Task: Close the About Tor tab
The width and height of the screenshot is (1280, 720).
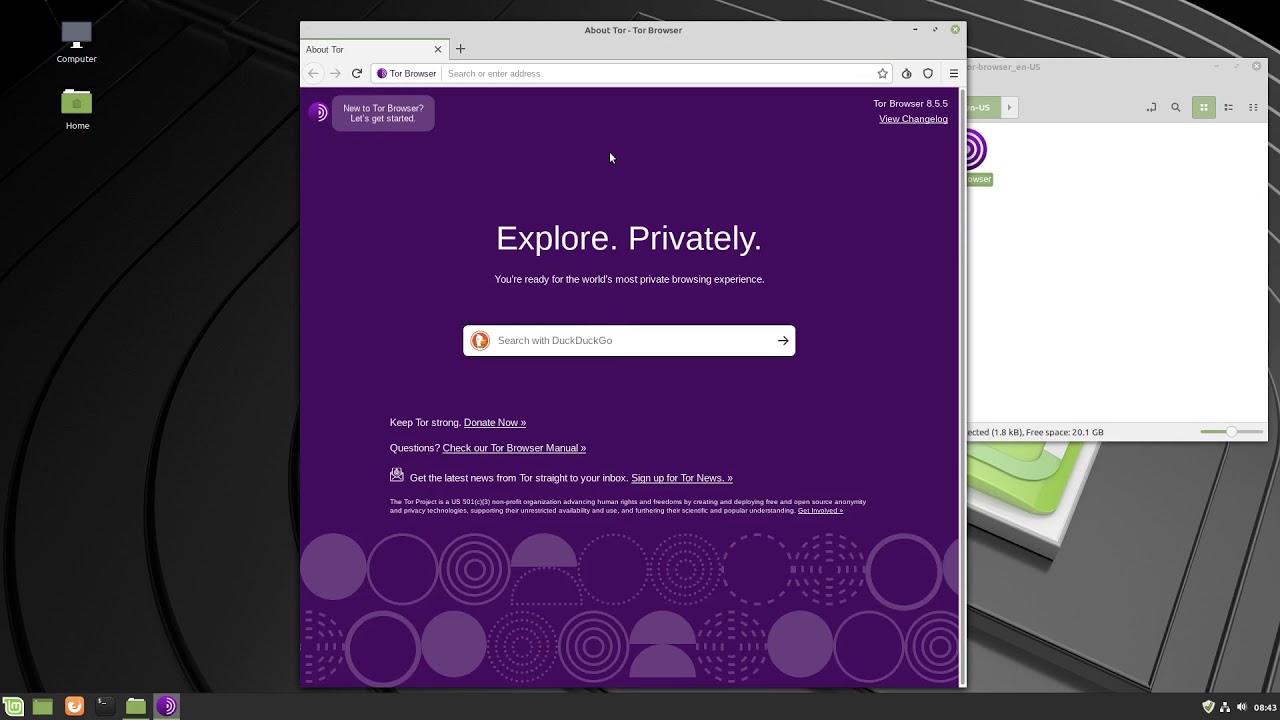Action: click(438, 49)
